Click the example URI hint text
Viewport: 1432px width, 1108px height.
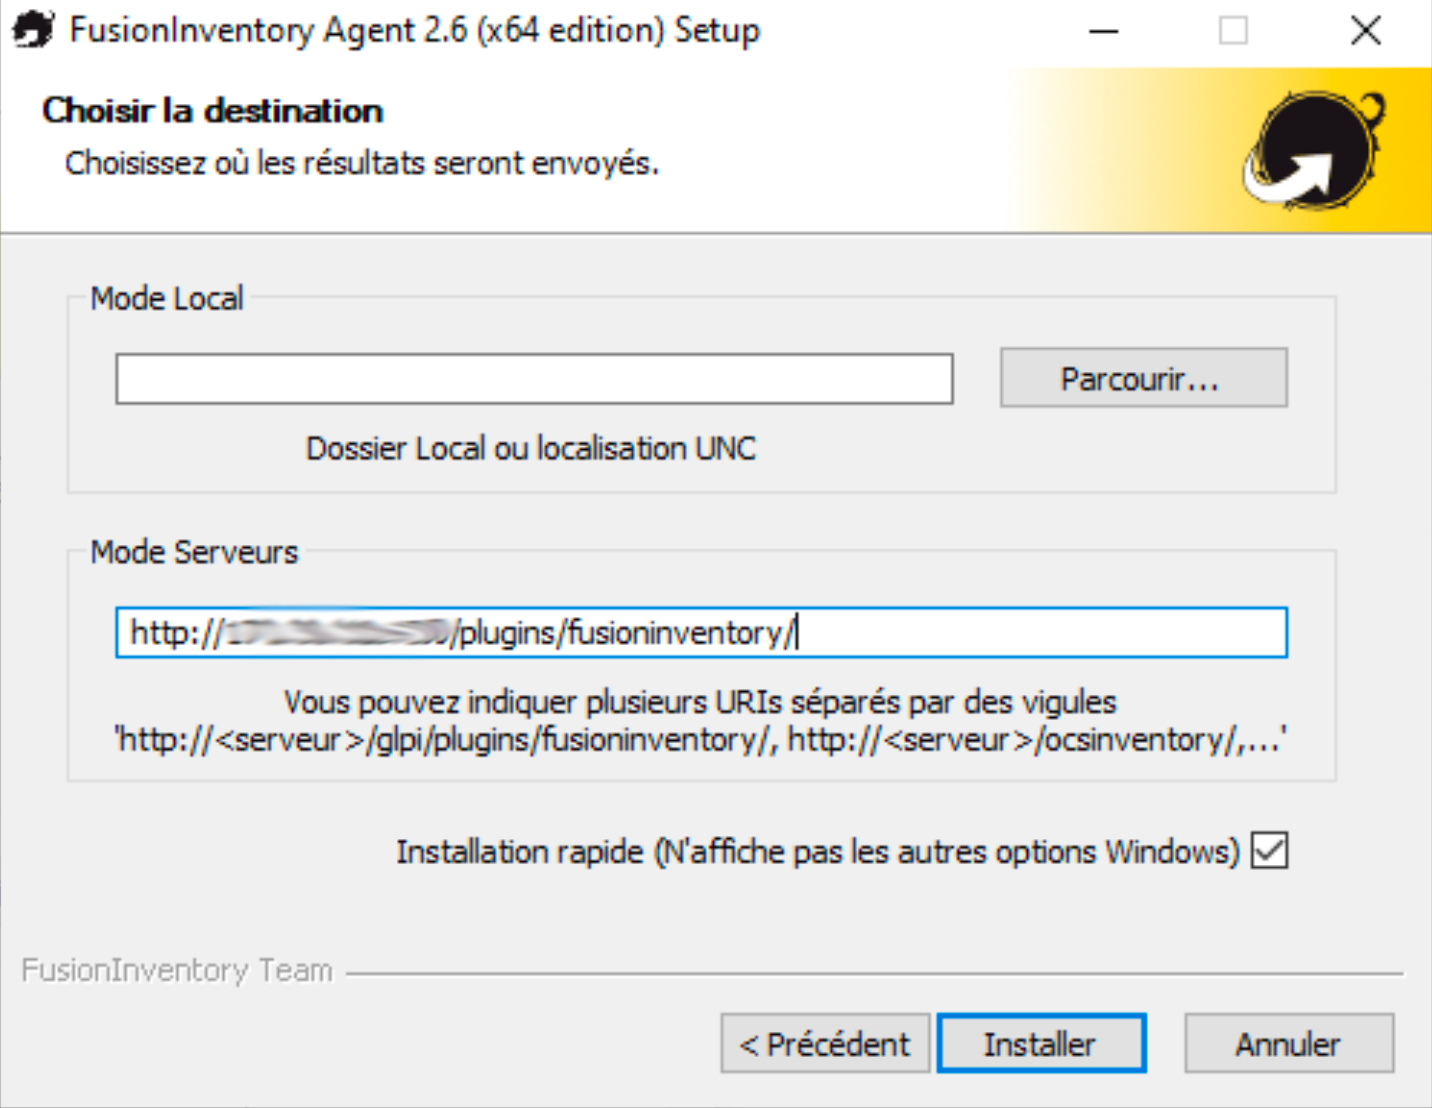[x=700, y=740]
